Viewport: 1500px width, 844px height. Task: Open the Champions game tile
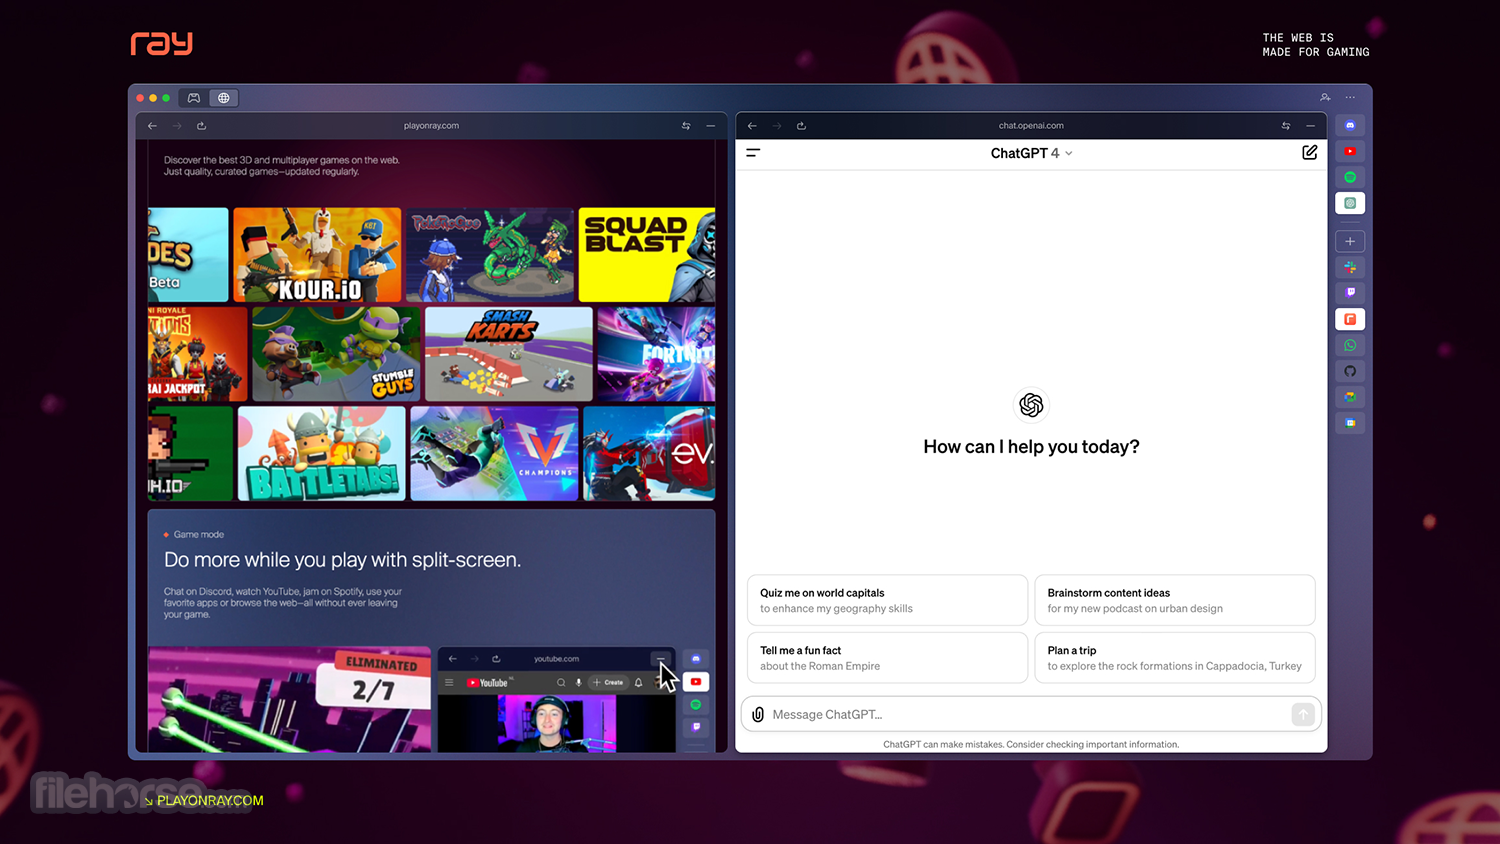[494, 453]
